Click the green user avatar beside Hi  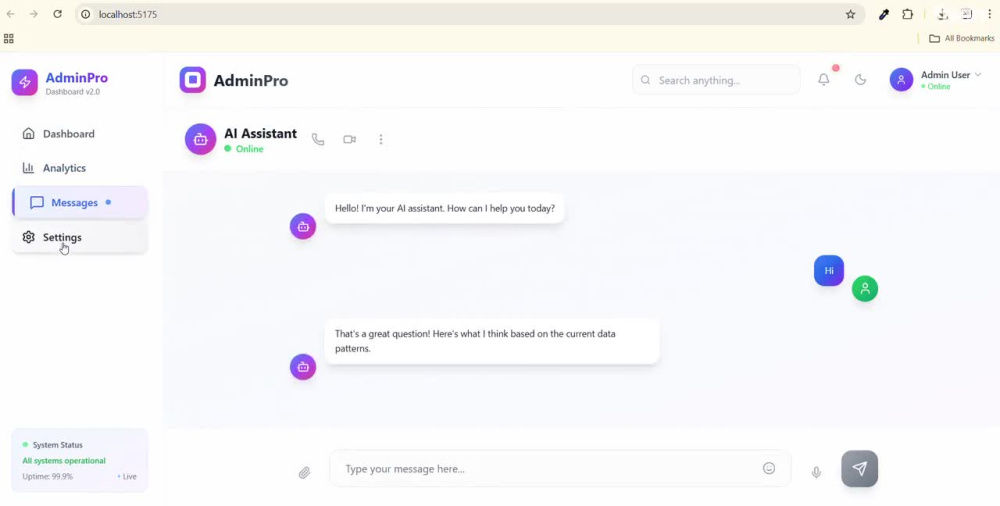point(865,288)
